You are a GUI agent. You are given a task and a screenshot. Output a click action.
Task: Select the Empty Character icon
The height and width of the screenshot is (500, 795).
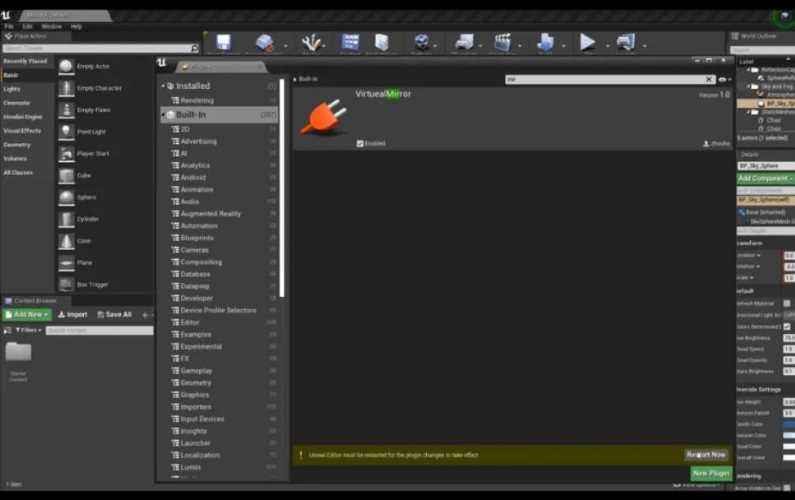pos(66,88)
